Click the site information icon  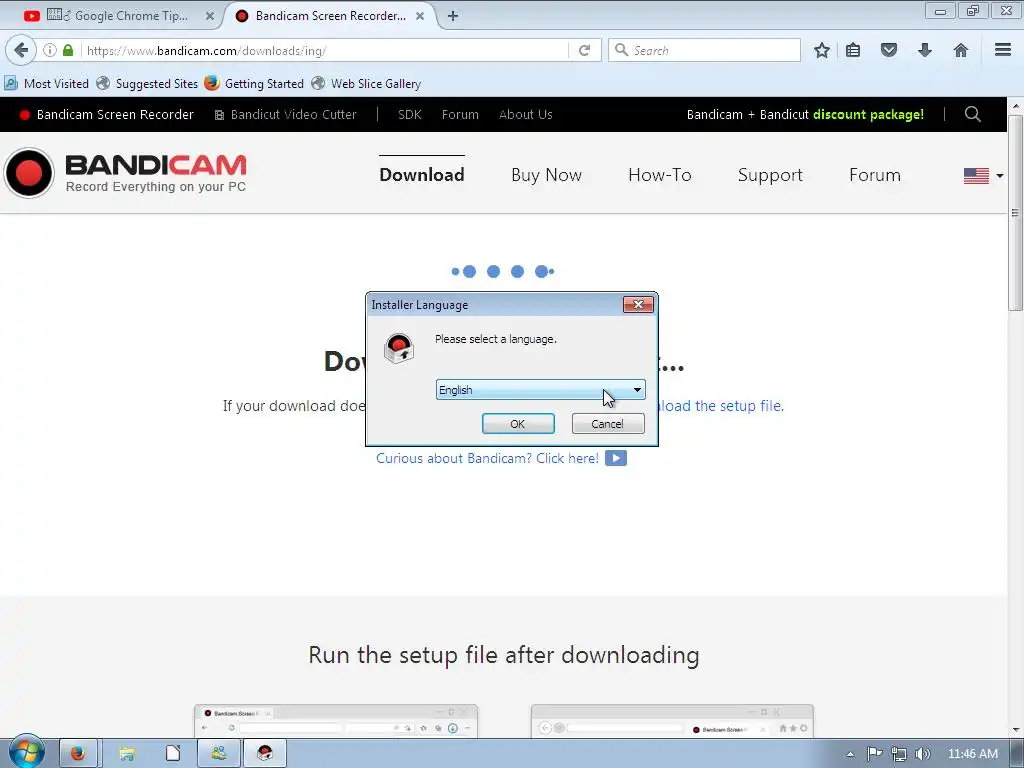(50, 50)
